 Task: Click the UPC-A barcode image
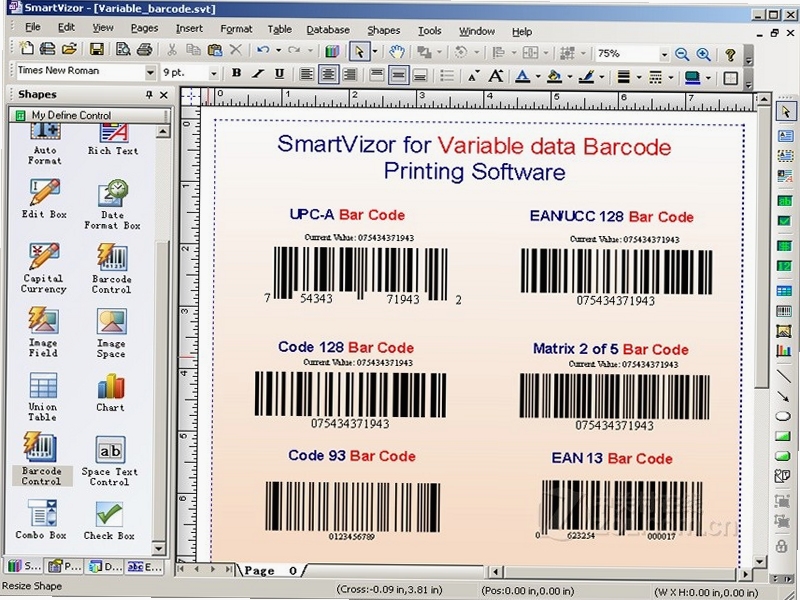coord(361,274)
